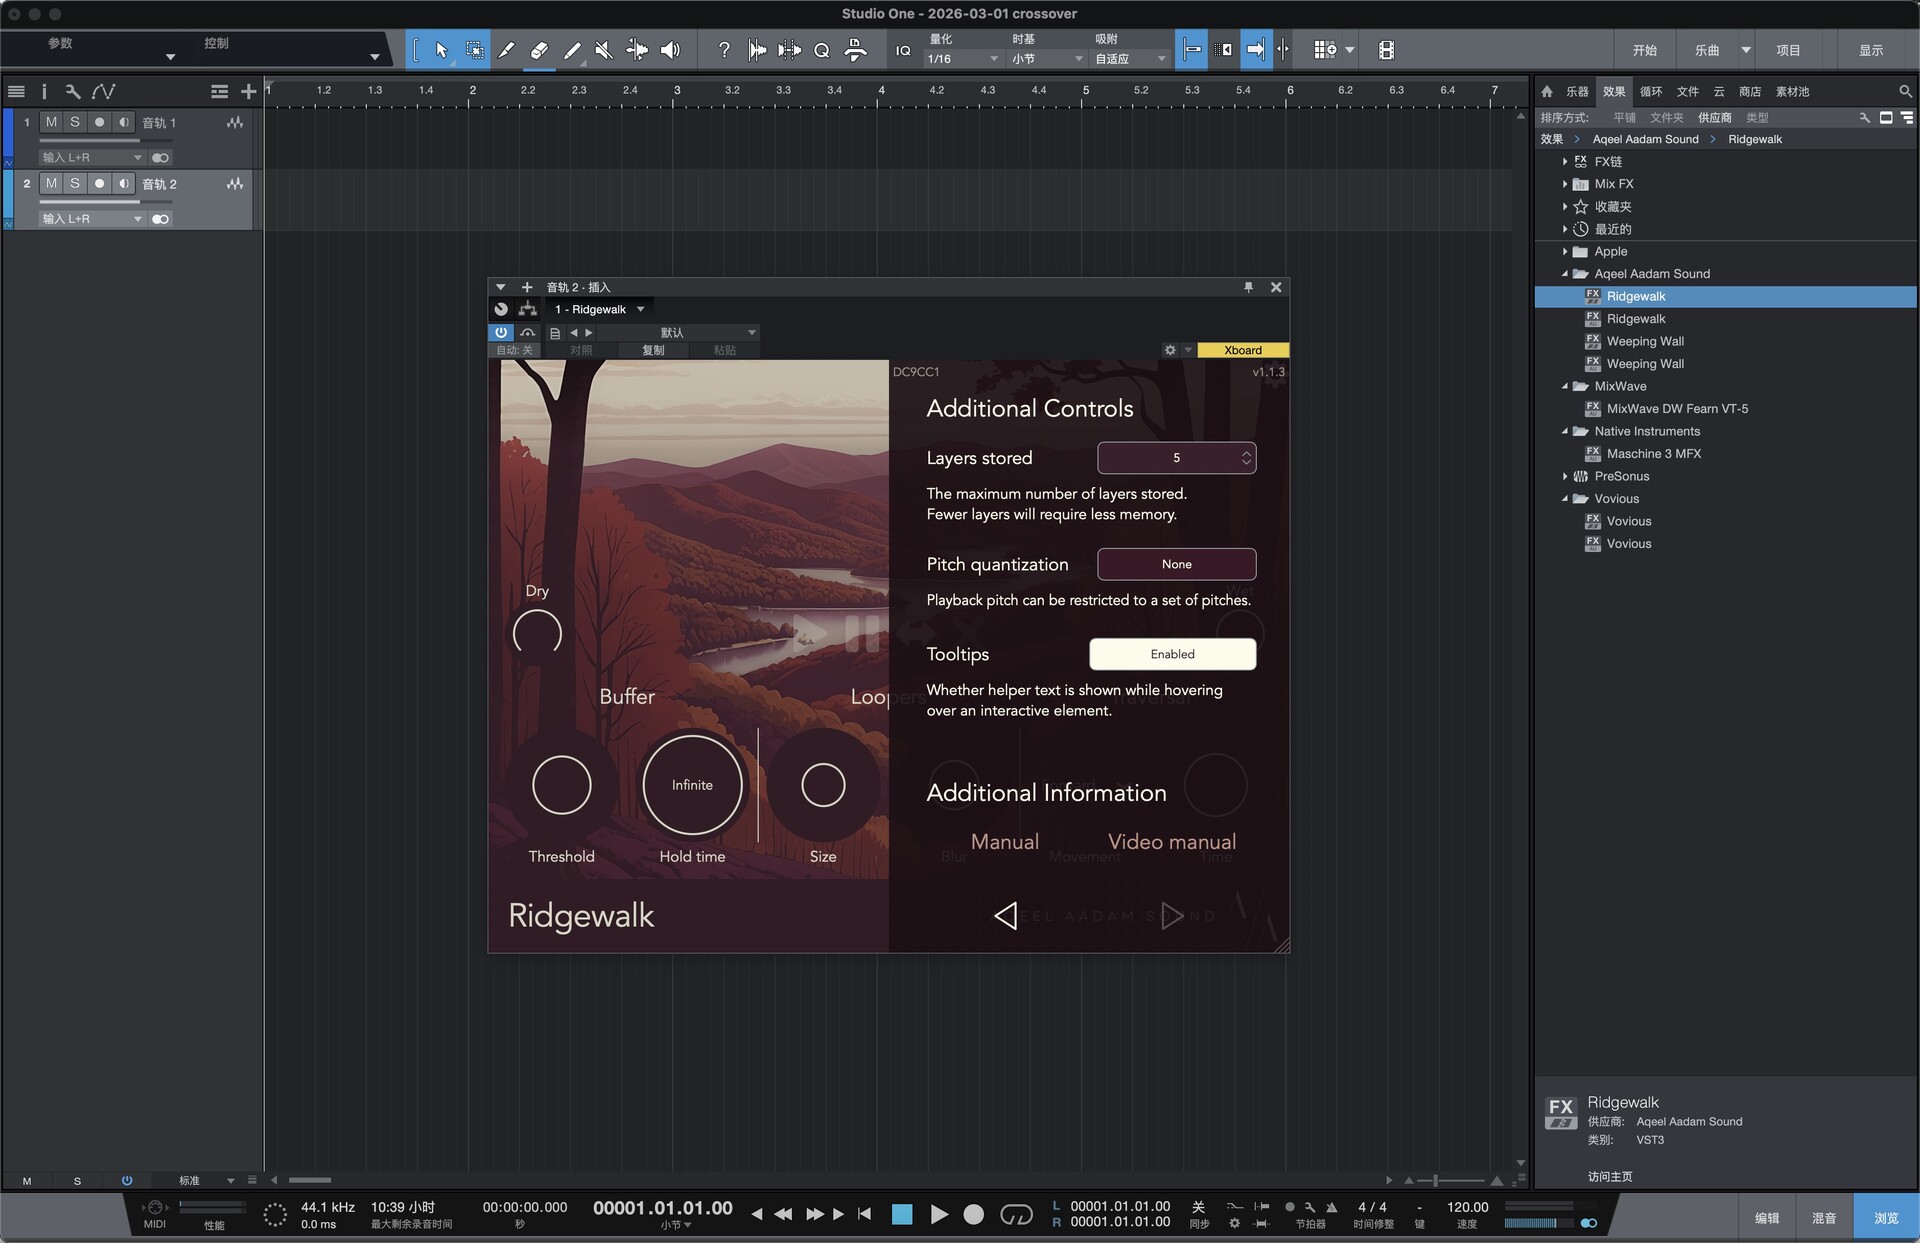
Task: Open the 混音 mix view tab
Action: click(x=1823, y=1217)
